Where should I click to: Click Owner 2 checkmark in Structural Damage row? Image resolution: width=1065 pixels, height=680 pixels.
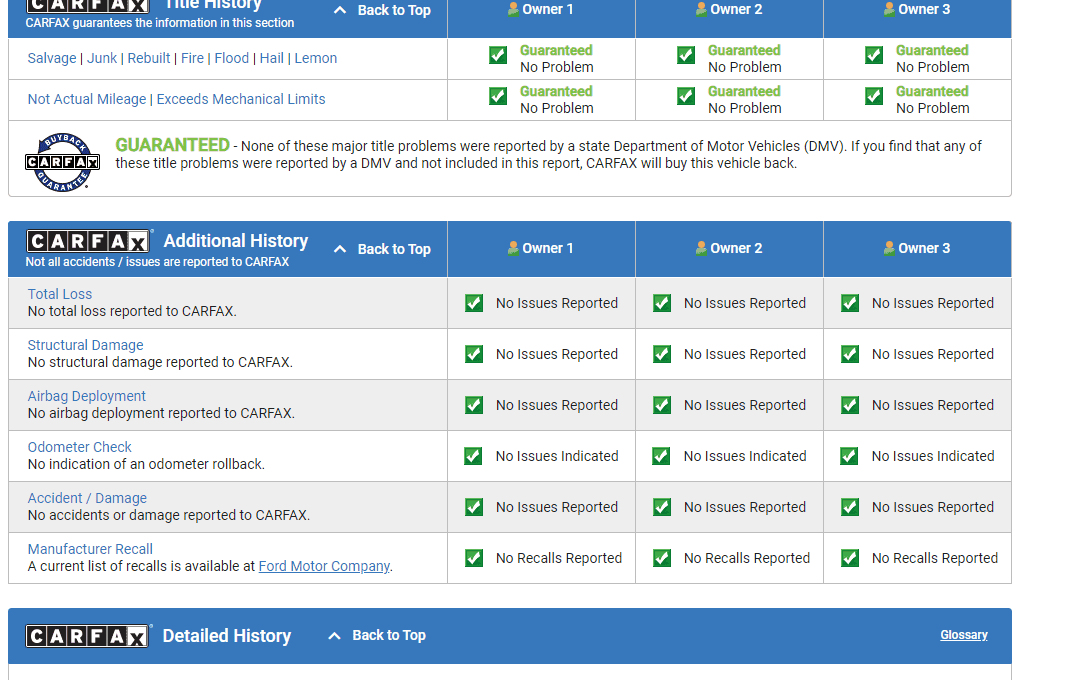(x=662, y=354)
